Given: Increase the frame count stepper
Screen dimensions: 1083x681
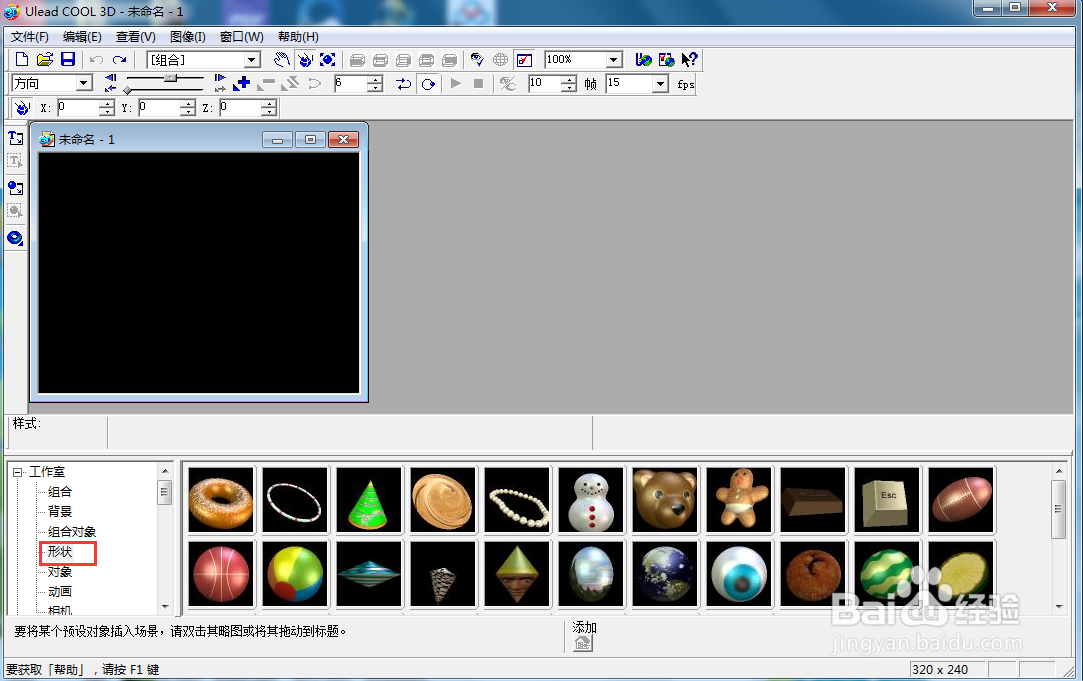Looking at the screenshot, I should [568, 80].
